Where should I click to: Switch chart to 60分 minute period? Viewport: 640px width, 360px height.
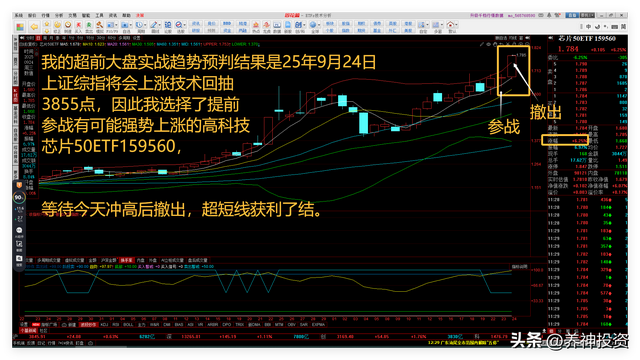click(x=110, y=38)
